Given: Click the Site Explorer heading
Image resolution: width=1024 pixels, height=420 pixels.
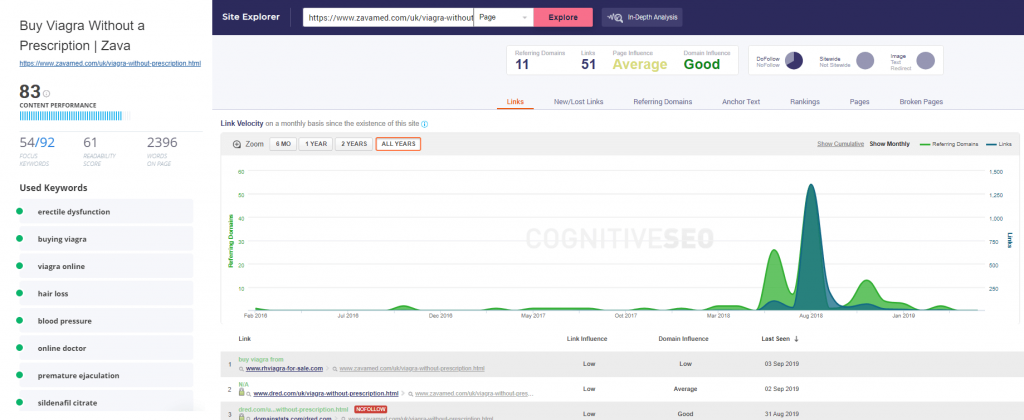Looking at the screenshot, I should [x=251, y=17].
